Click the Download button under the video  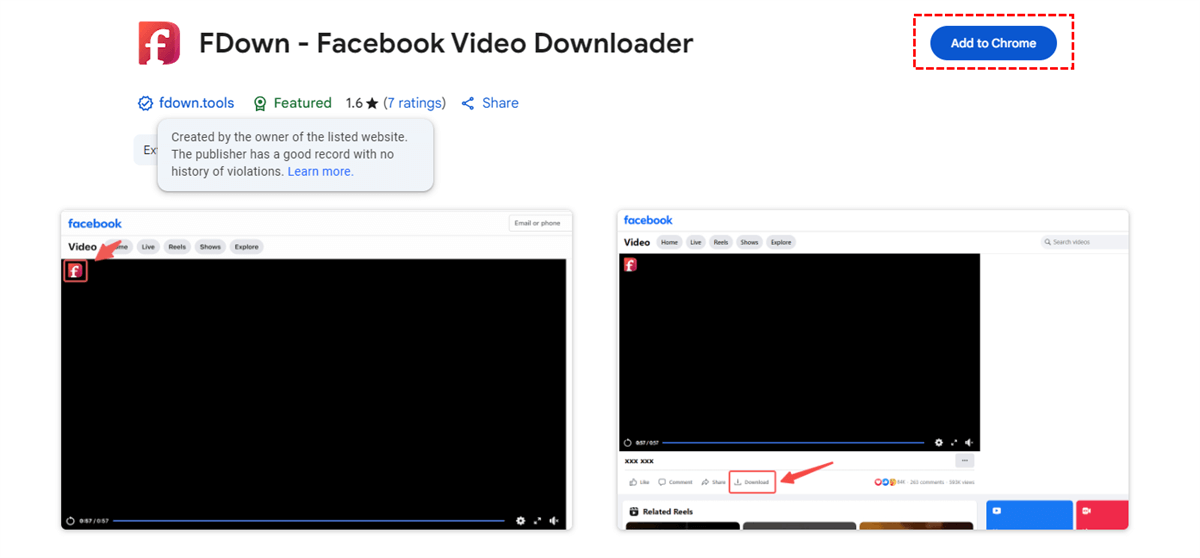752,482
